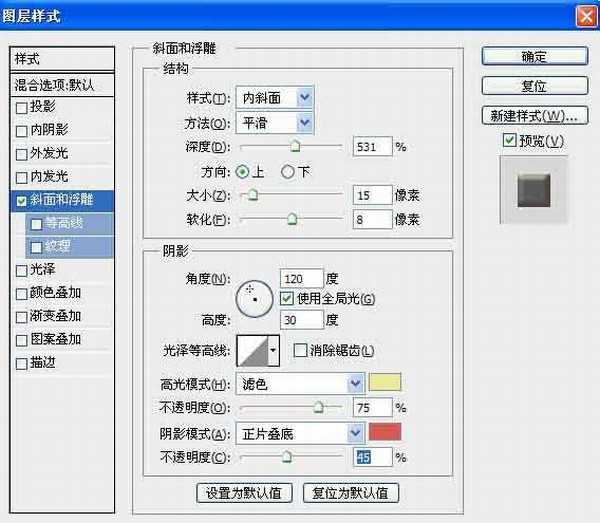Click the 设置为默认值 button
Screen dimensions: 600x523
[x=245, y=493]
